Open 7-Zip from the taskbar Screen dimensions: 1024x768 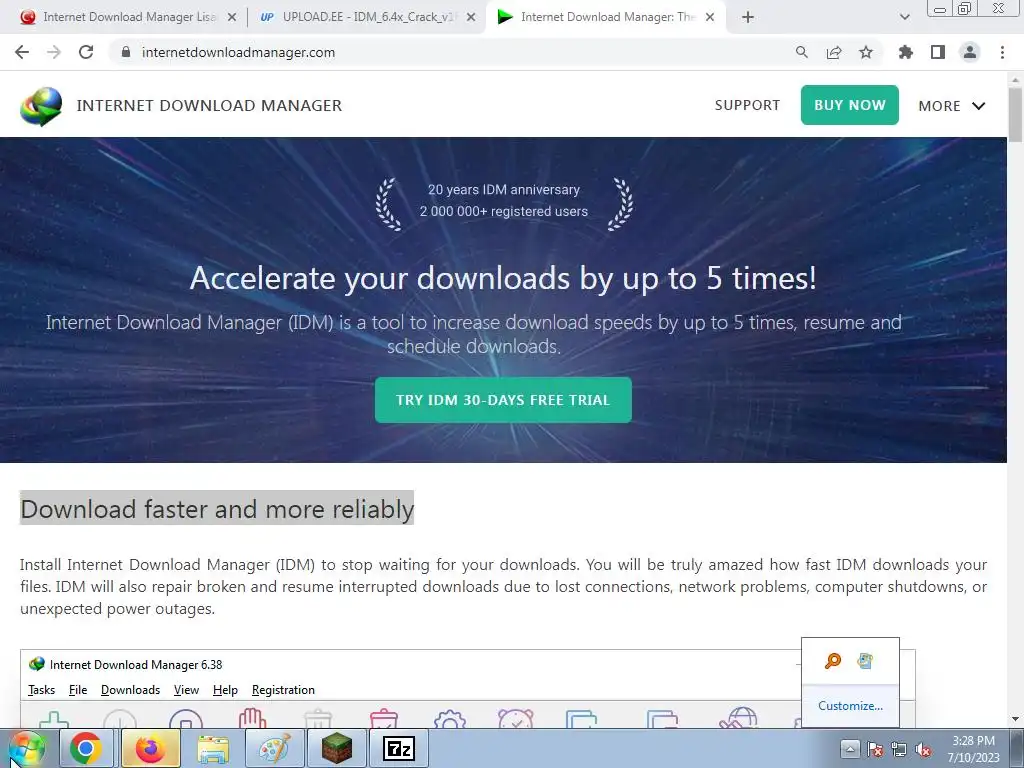(x=398, y=748)
